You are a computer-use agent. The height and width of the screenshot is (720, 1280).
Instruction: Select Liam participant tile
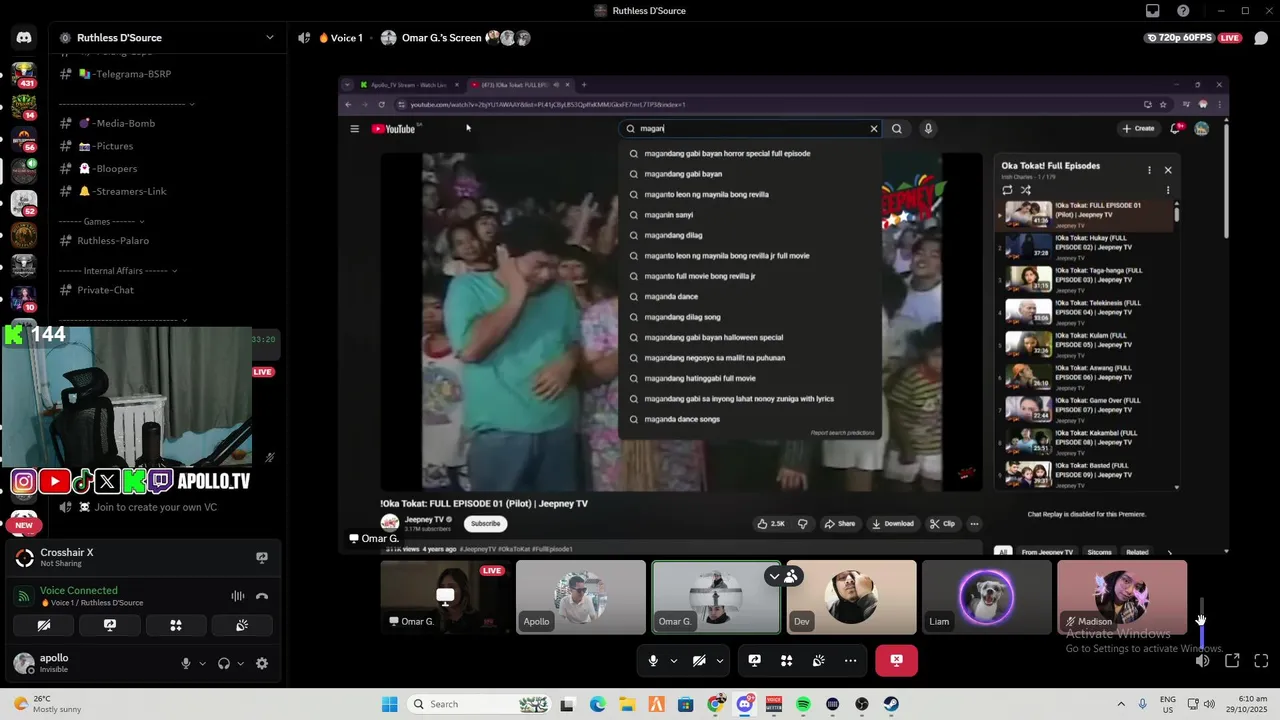coord(987,597)
